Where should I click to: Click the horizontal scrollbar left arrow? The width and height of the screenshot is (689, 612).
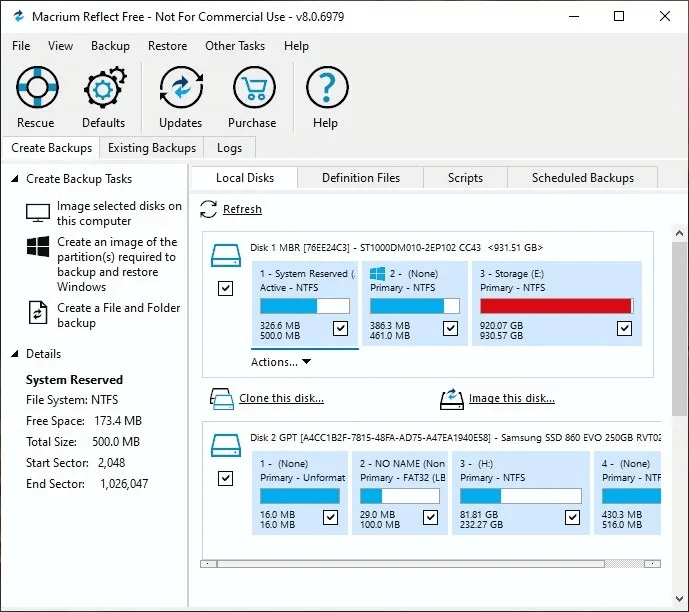[x=208, y=564]
